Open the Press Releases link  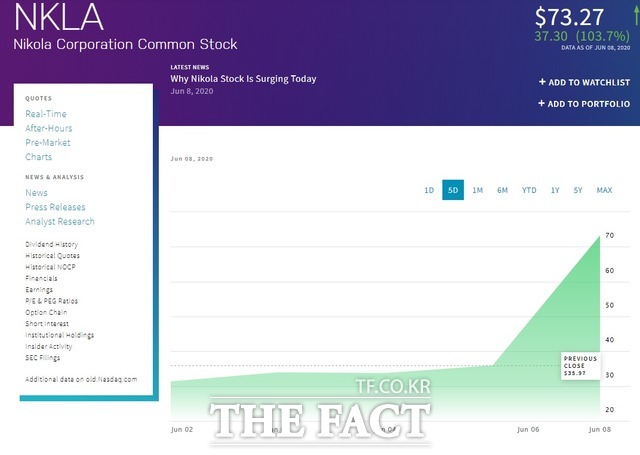(x=55, y=207)
